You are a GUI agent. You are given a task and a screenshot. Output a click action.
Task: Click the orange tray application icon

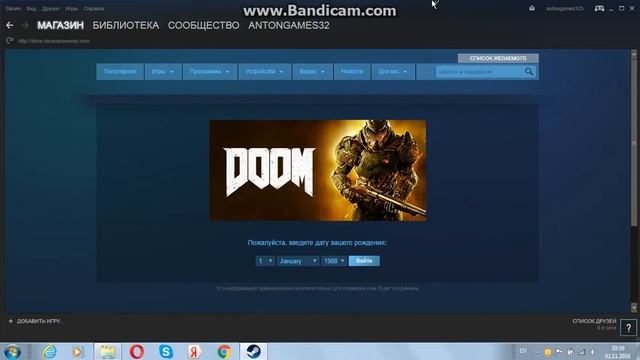coord(548,352)
